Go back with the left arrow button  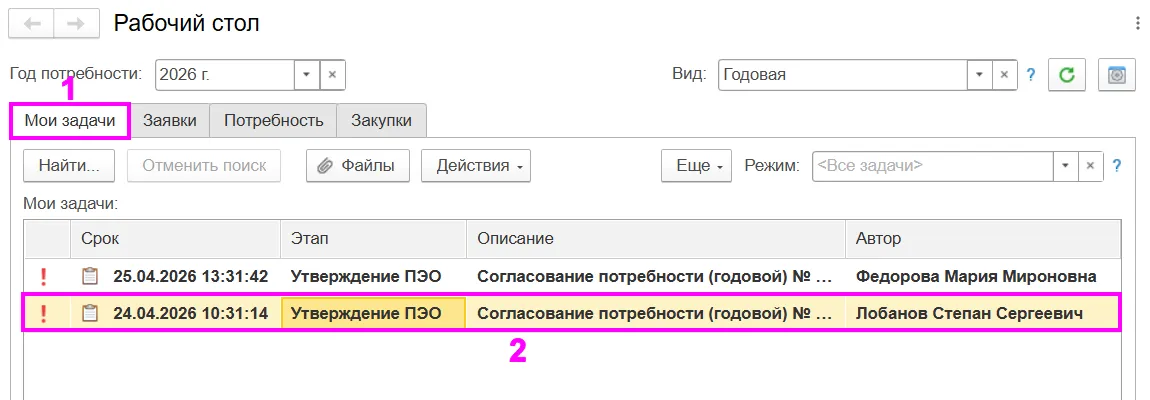[x=31, y=23]
